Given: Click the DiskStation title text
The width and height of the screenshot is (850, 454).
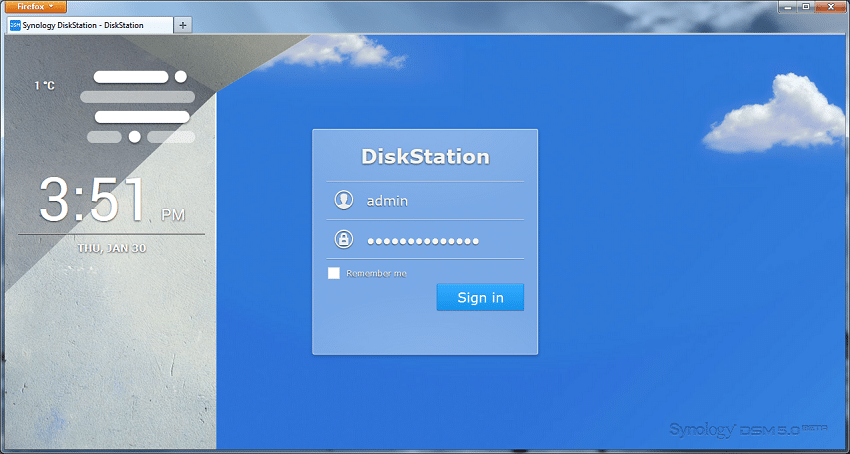Looking at the screenshot, I should 426,157.
